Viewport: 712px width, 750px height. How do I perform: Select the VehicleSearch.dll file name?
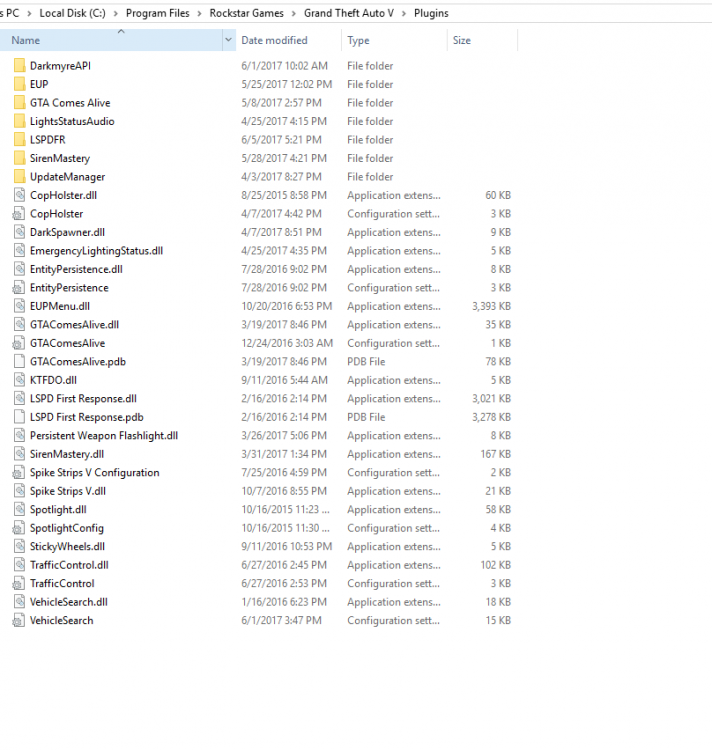(x=69, y=602)
